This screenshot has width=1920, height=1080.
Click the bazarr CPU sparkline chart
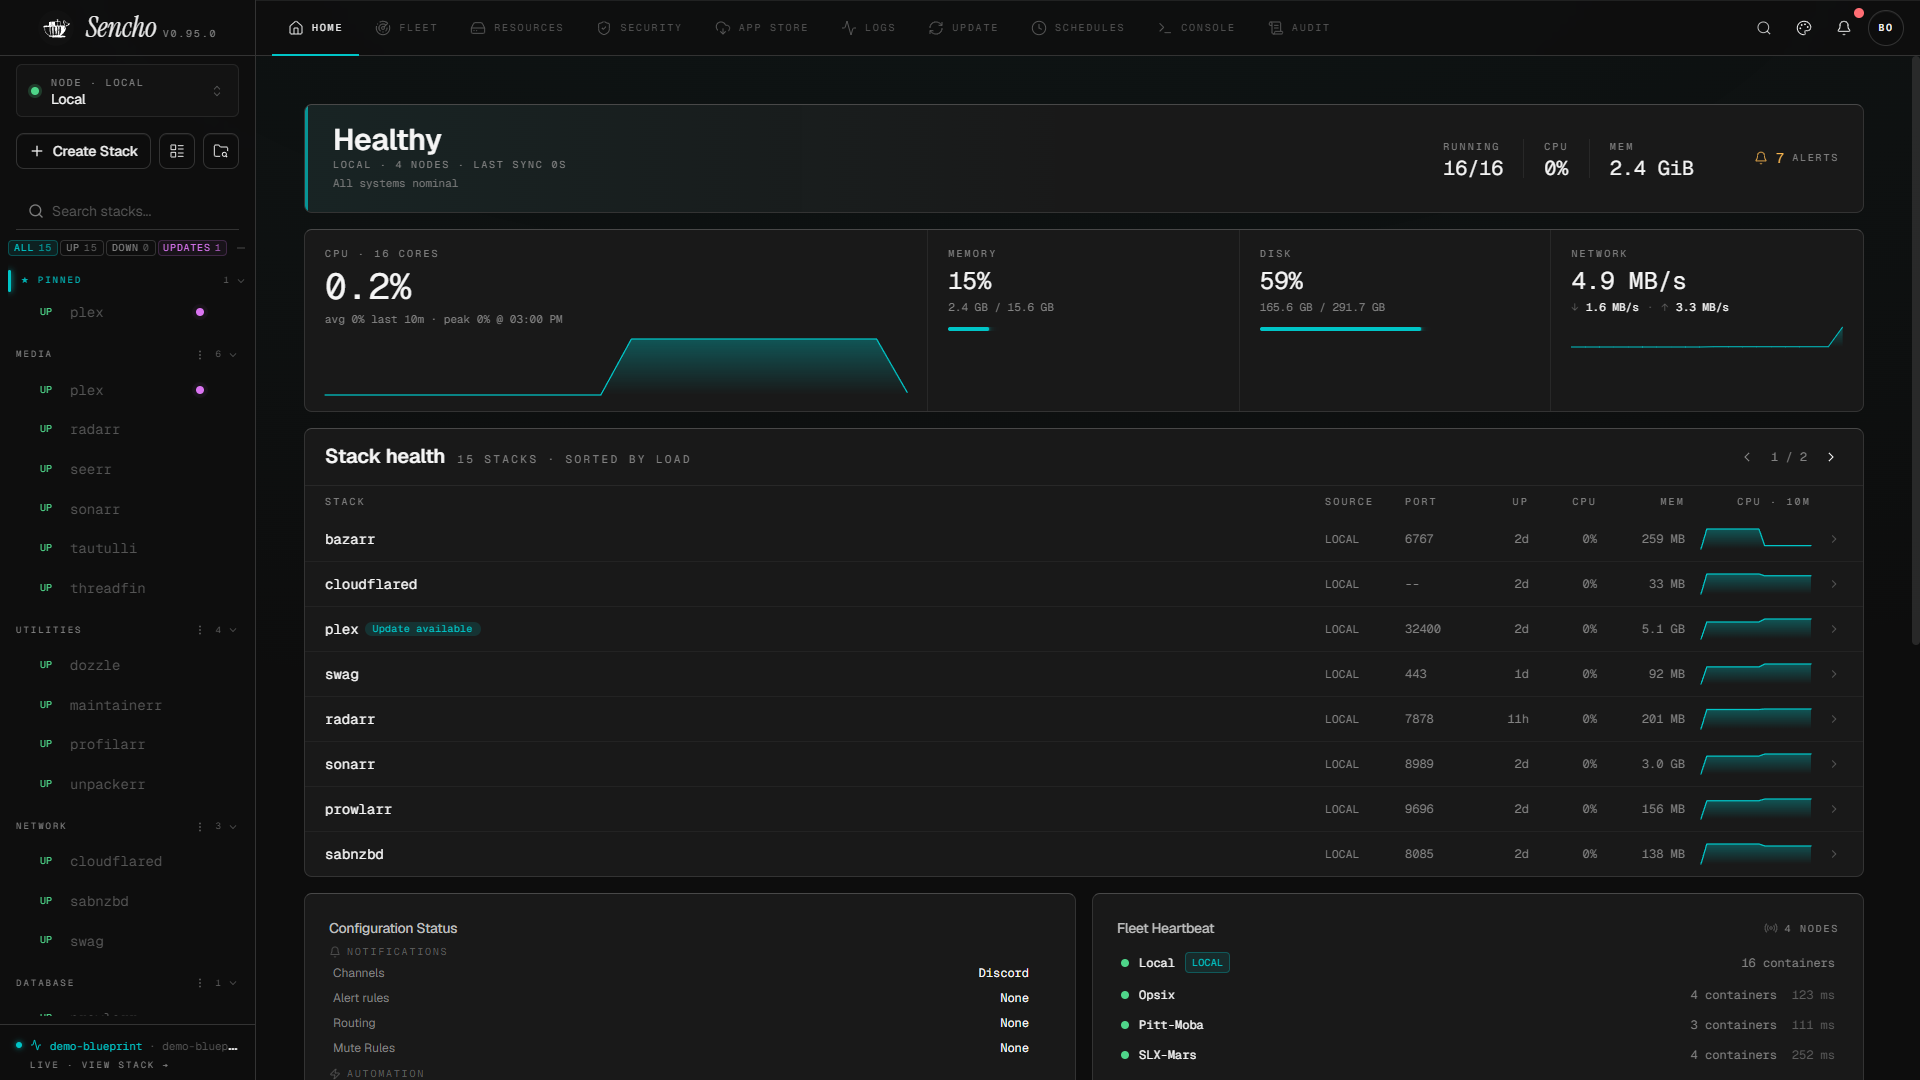click(x=1756, y=538)
